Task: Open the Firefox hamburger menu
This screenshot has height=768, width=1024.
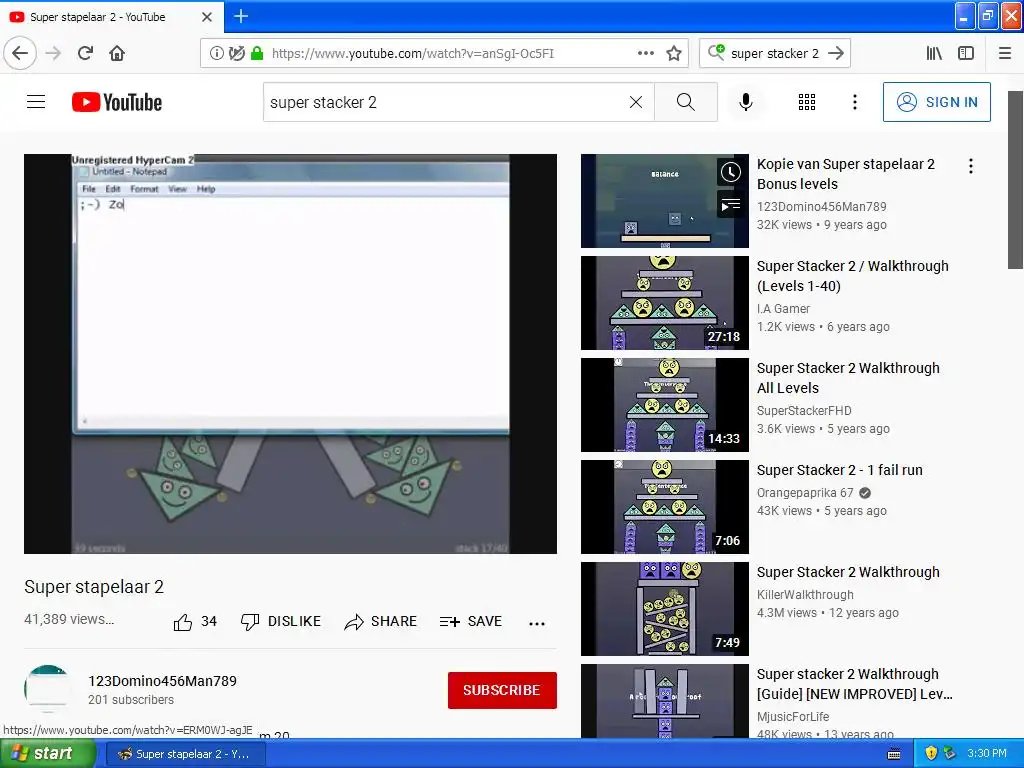Action: tap(1005, 53)
